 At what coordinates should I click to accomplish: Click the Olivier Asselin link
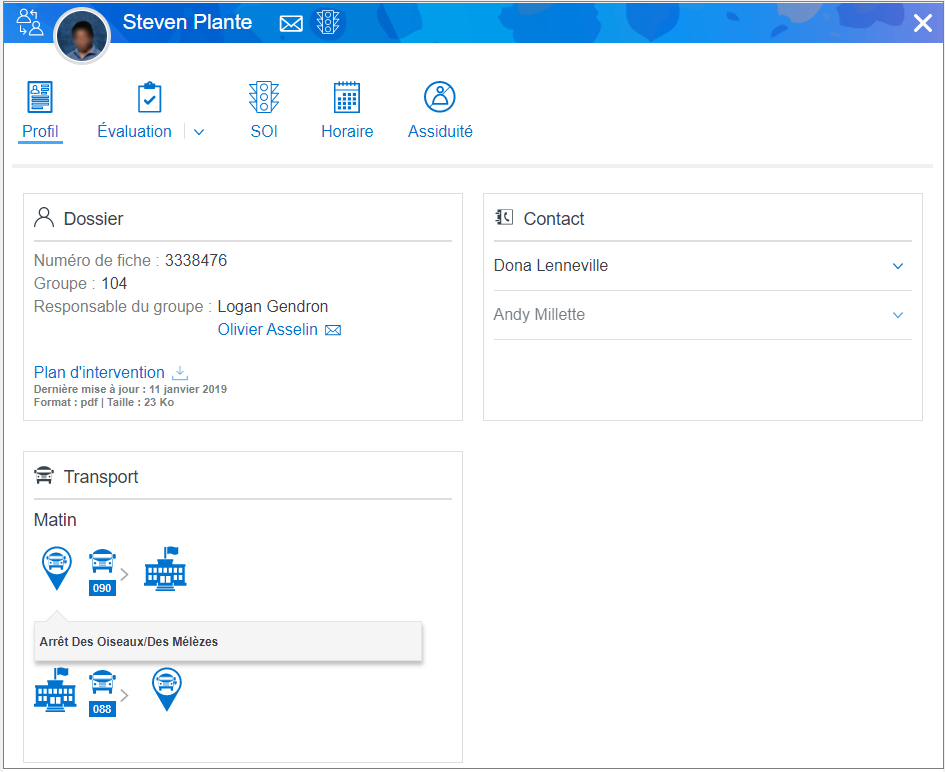coord(267,330)
